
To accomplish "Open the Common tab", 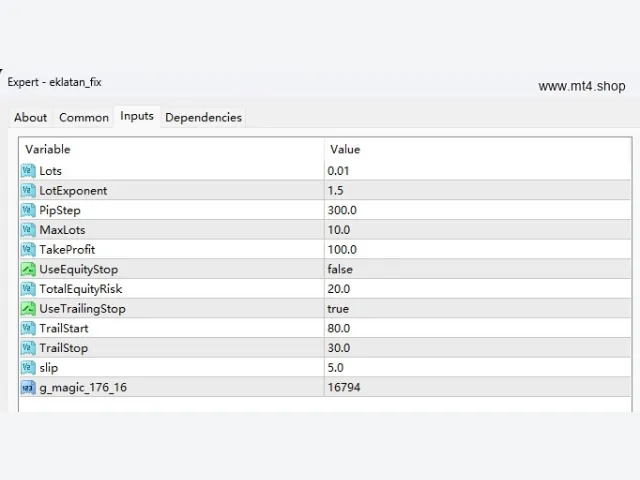I will tap(84, 118).
